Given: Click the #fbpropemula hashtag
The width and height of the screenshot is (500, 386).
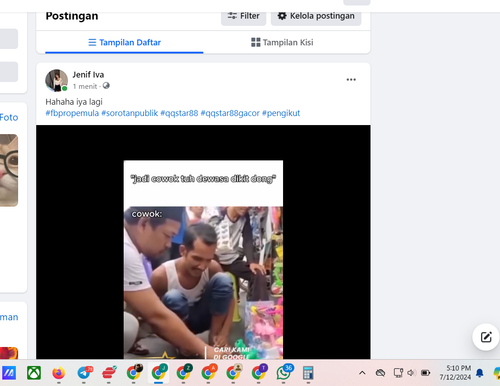Looking at the screenshot, I should (72, 113).
